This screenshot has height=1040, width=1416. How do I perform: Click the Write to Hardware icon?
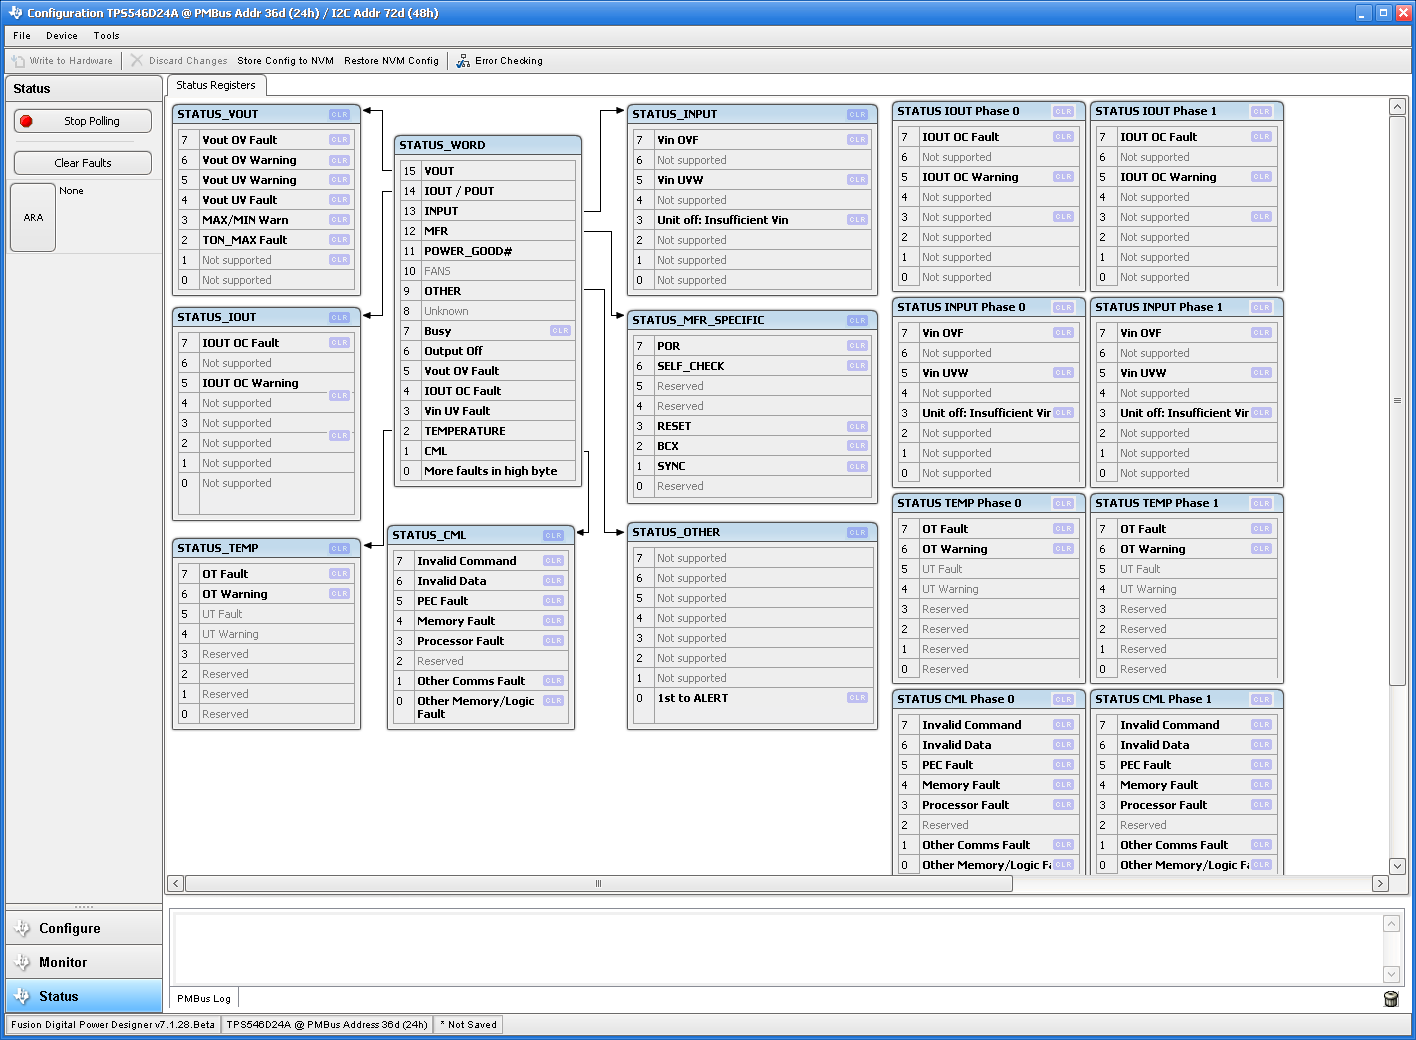point(17,60)
